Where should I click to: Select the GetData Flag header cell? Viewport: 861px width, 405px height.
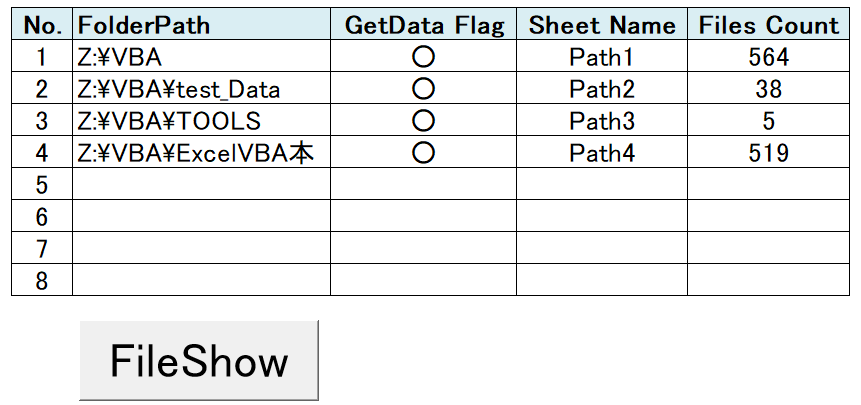coord(423,25)
